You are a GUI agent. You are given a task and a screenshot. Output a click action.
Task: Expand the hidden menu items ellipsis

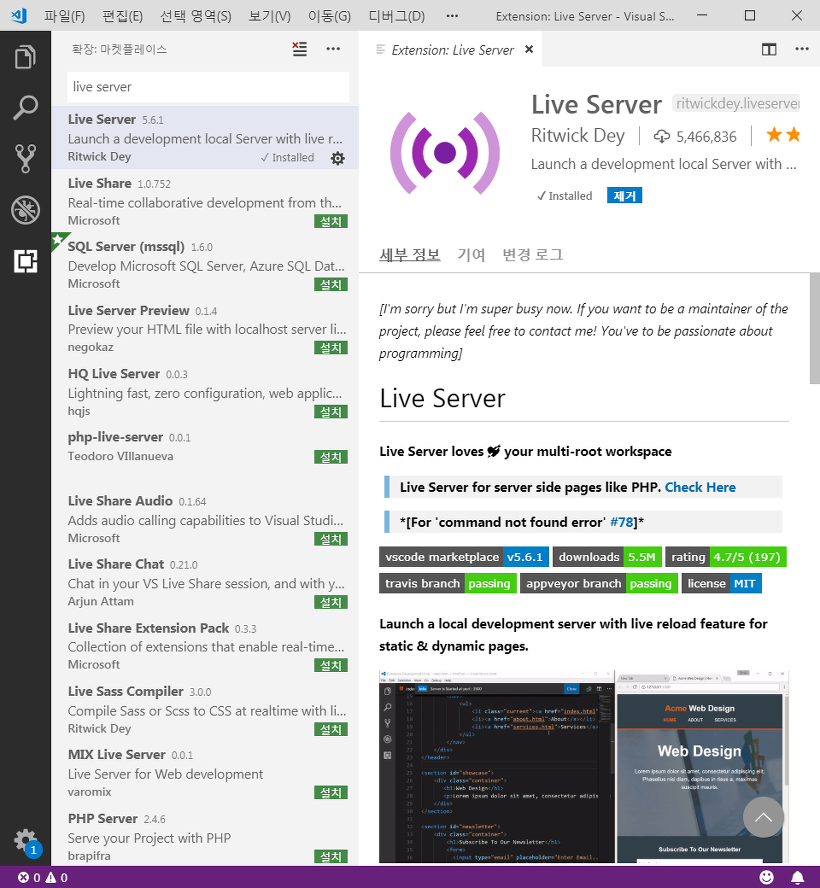[452, 16]
